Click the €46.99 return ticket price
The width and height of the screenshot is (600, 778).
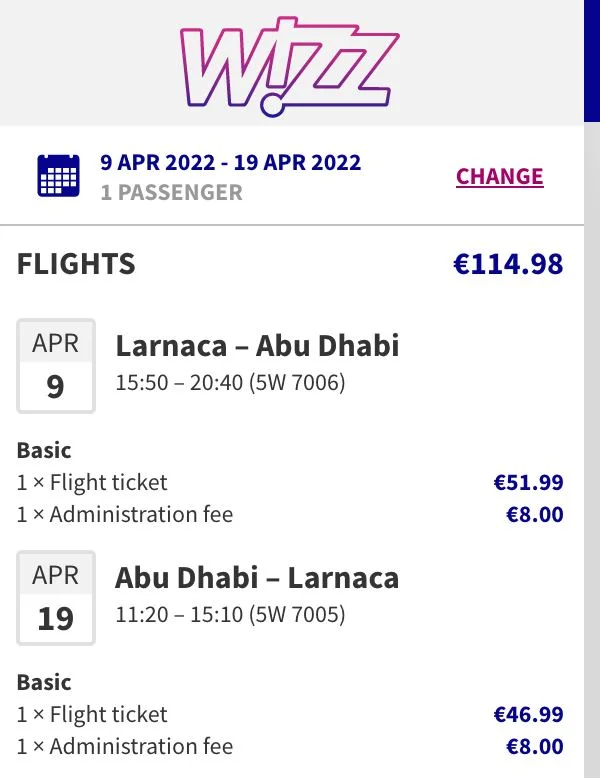click(x=528, y=715)
